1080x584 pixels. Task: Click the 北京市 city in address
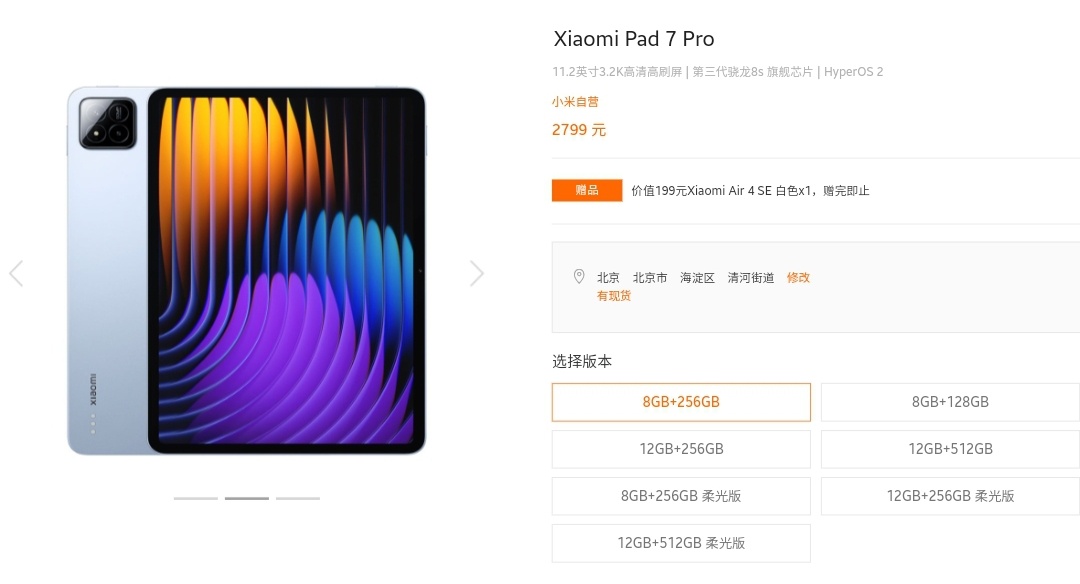click(x=650, y=278)
